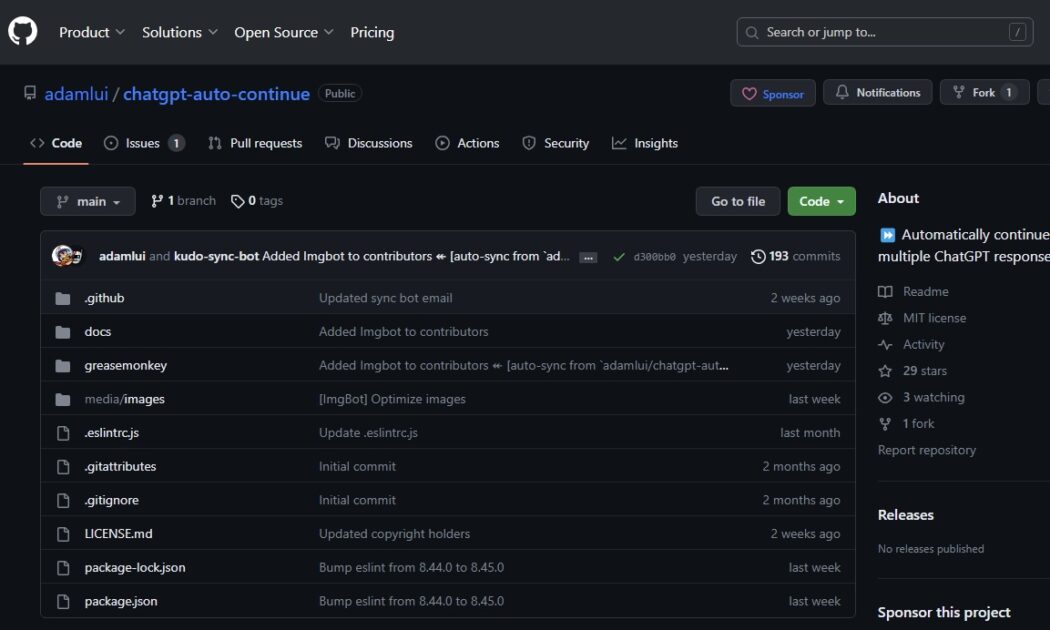View the 1 branch link
The height and width of the screenshot is (630, 1050).
coord(183,201)
